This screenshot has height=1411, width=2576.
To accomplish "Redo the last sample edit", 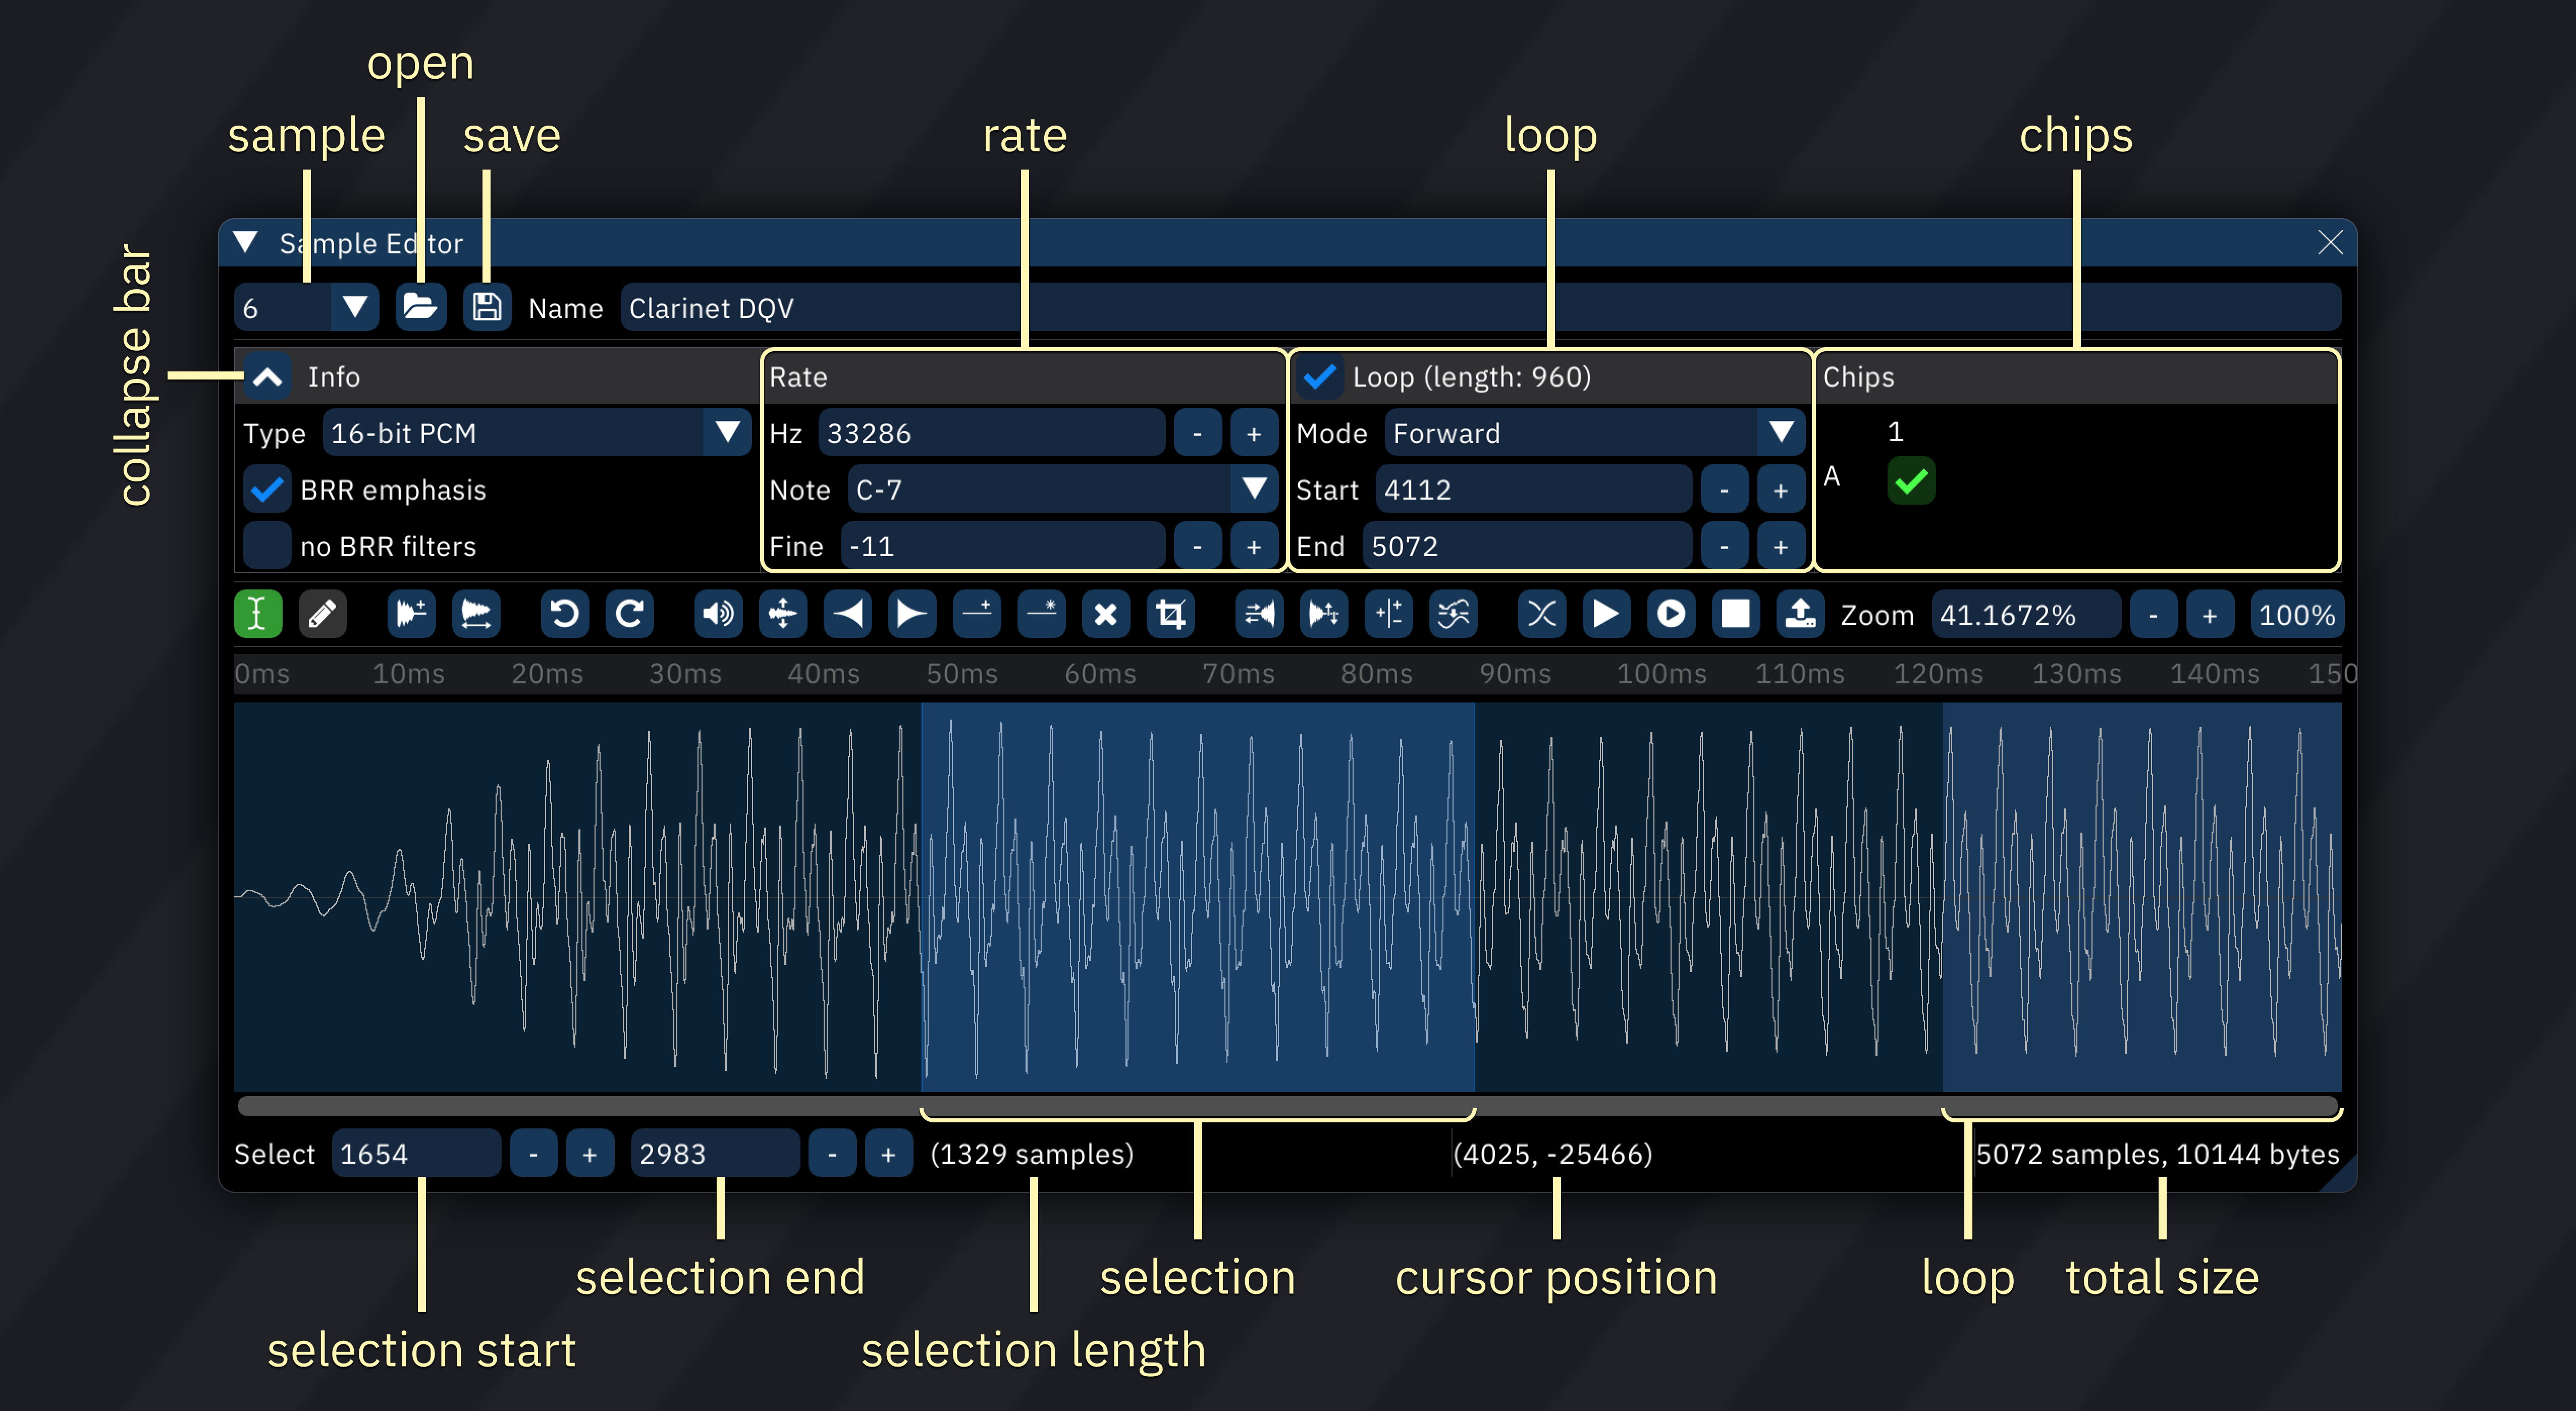I will click(629, 614).
